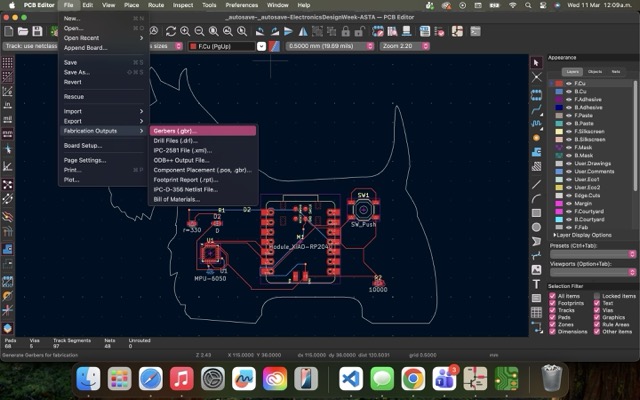This screenshot has width=640, height=400.
Task: Click the B.Cu blue color swatch
Action: coord(559,91)
